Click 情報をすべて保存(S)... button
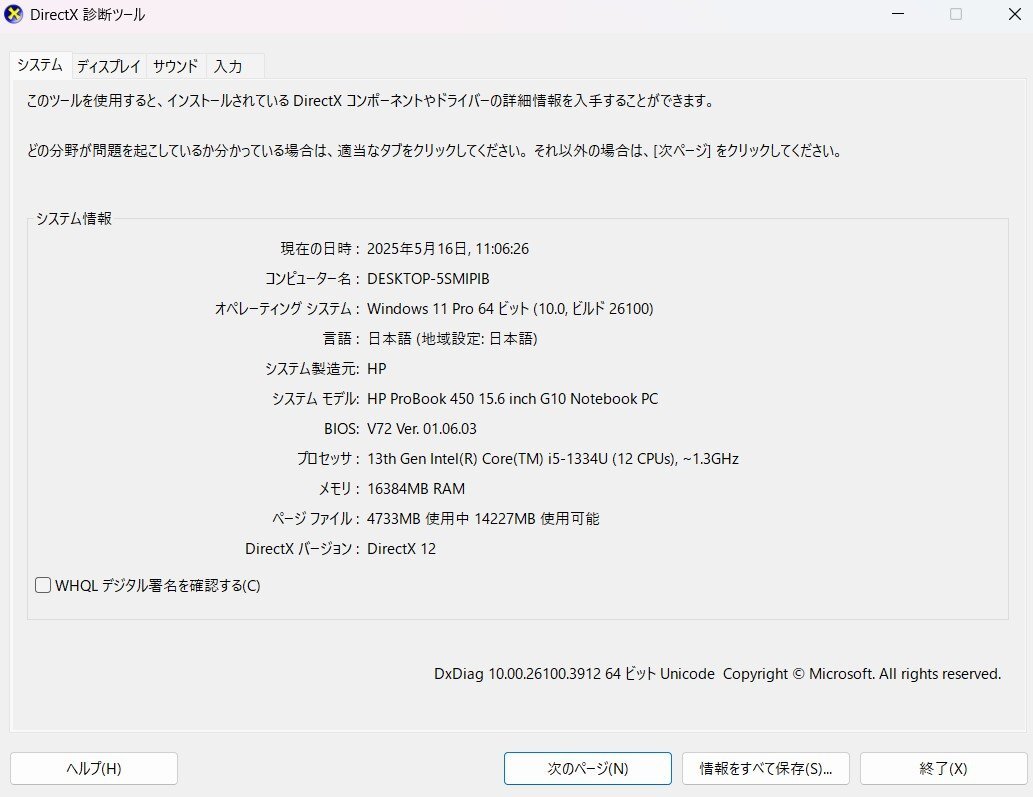Image resolution: width=1033 pixels, height=797 pixels. coord(766,768)
